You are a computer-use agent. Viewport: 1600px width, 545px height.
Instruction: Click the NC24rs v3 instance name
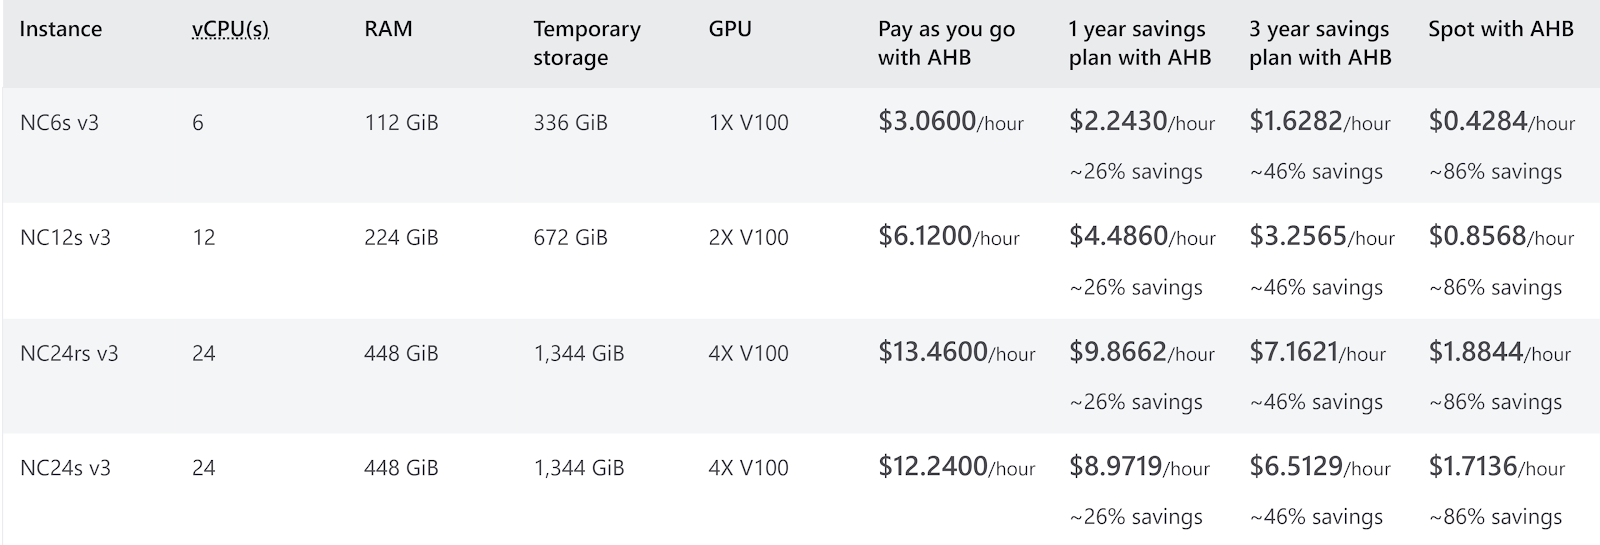pyautogui.click(x=69, y=353)
